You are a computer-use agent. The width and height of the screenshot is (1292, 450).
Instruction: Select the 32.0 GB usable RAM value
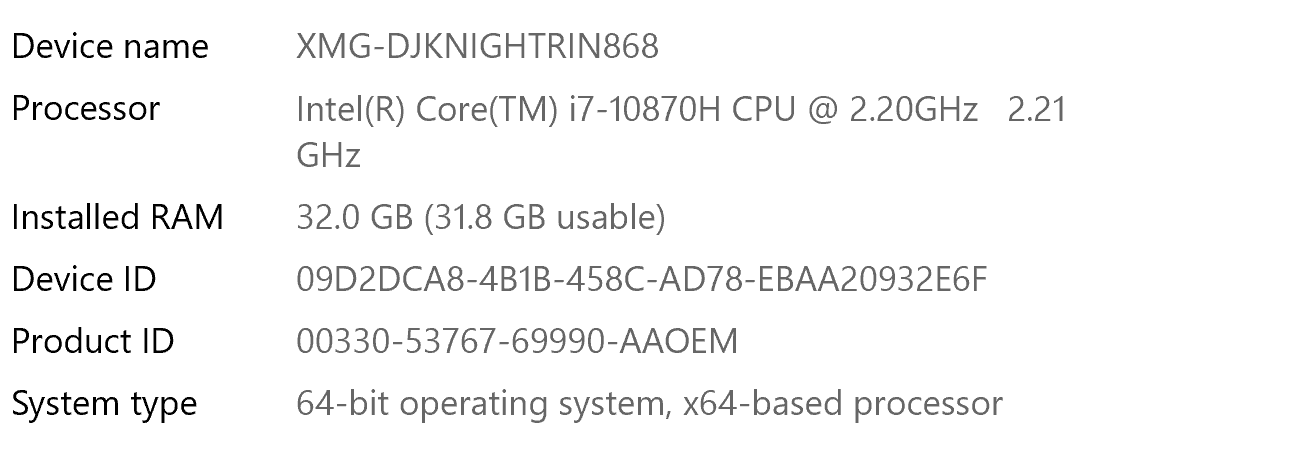pos(480,217)
